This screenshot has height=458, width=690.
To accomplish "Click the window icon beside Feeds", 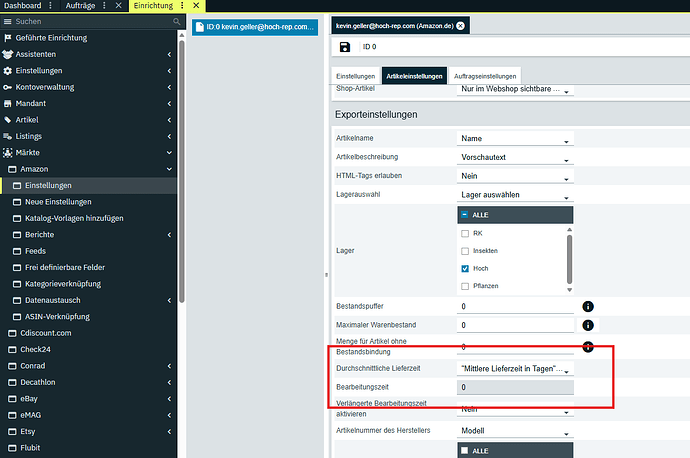I will 17,251.
